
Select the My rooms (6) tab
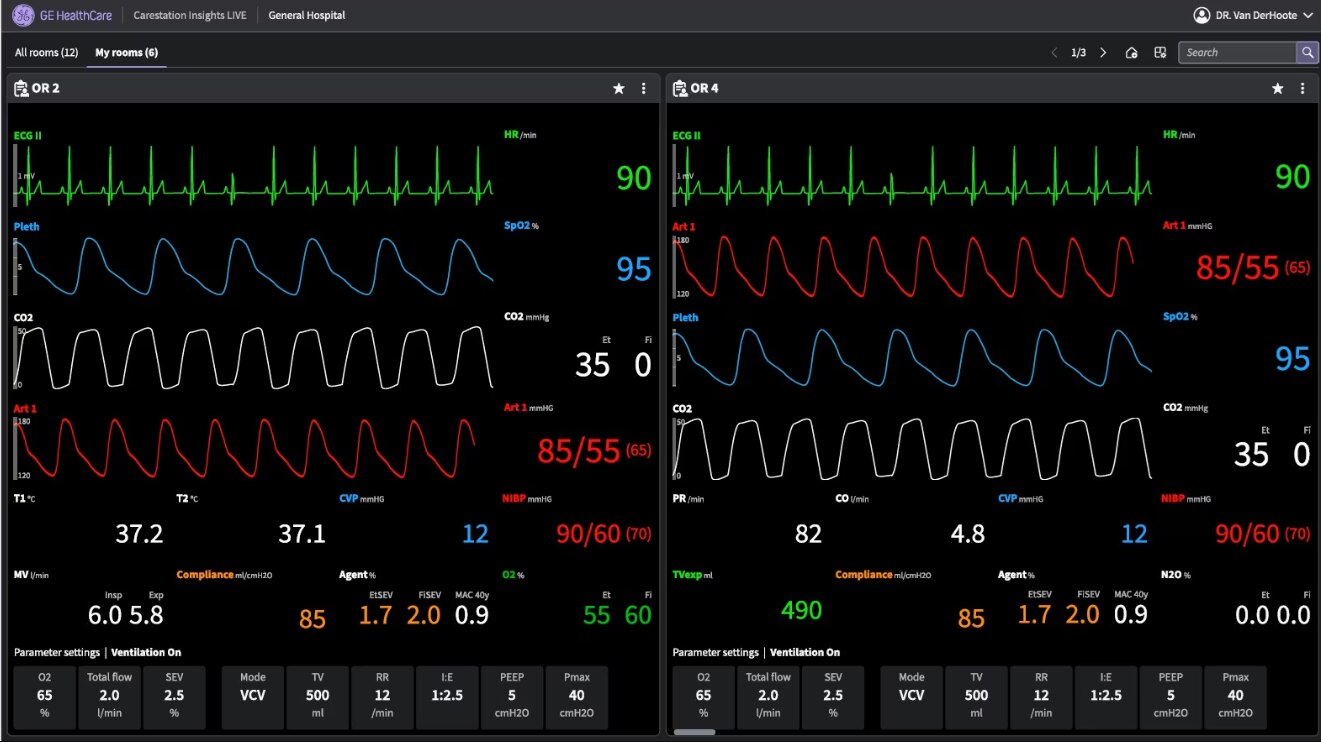126,52
